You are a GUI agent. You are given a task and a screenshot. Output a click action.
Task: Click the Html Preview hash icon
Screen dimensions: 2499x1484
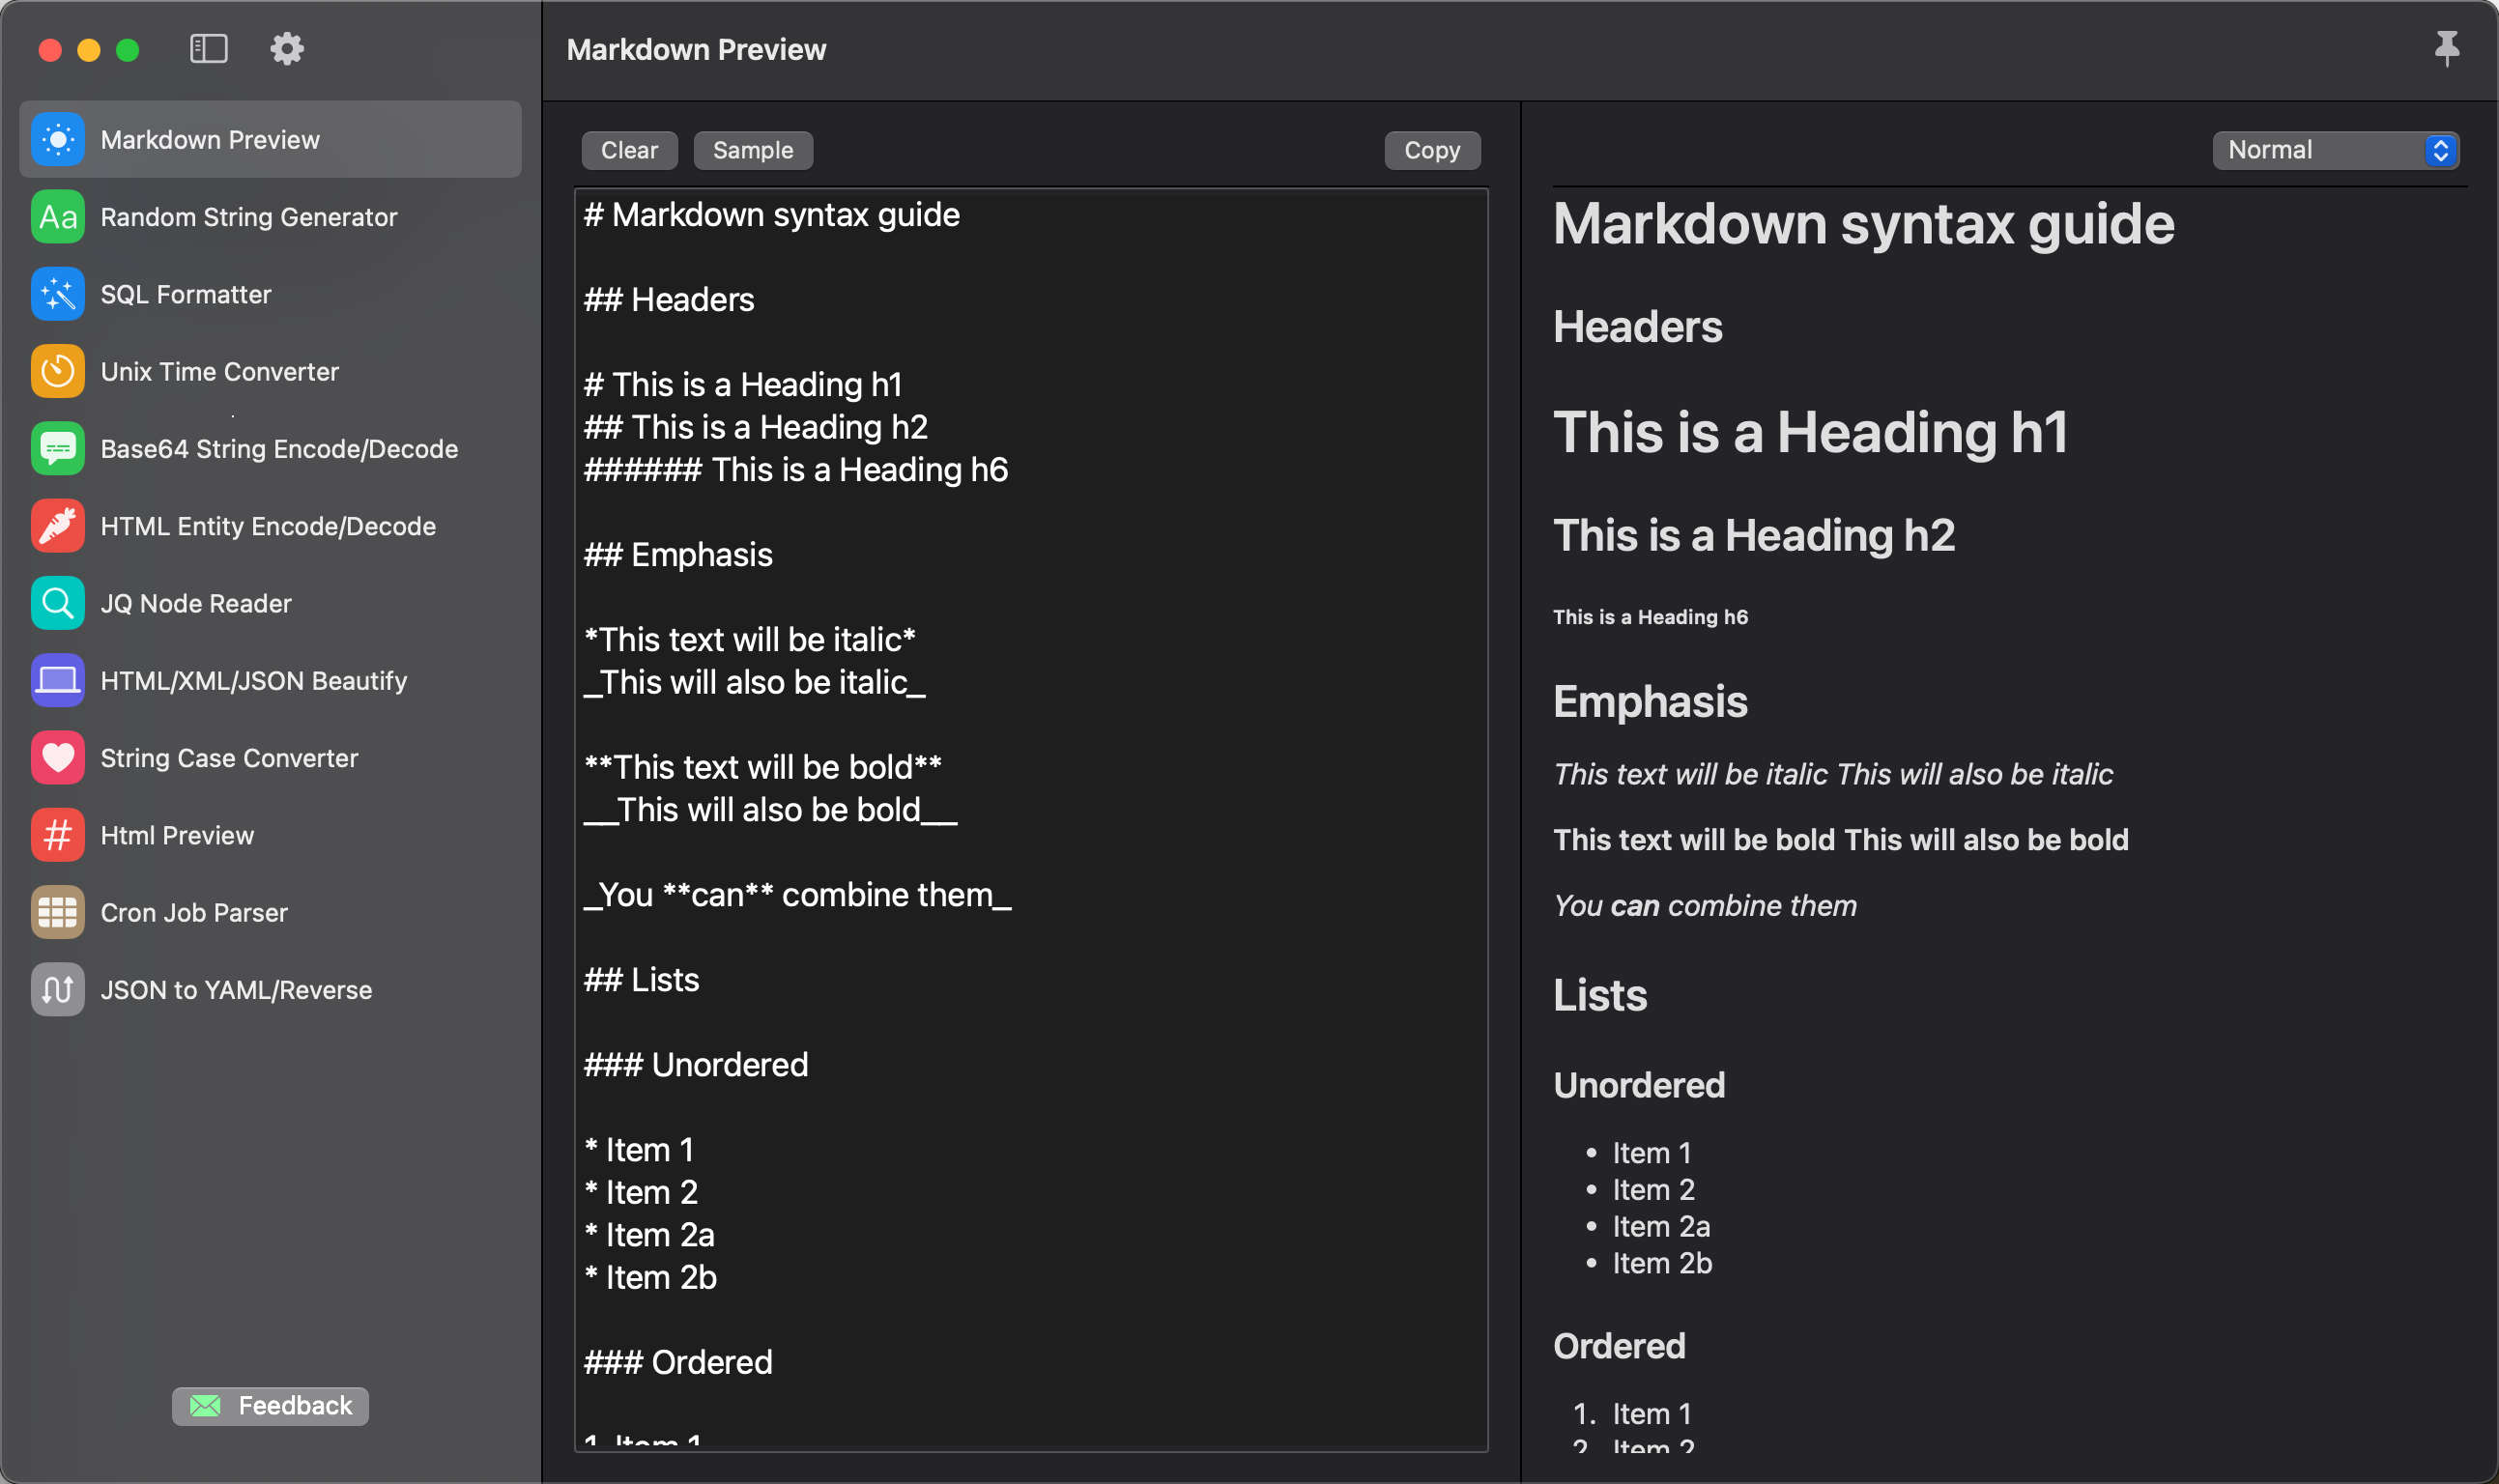coord(58,835)
